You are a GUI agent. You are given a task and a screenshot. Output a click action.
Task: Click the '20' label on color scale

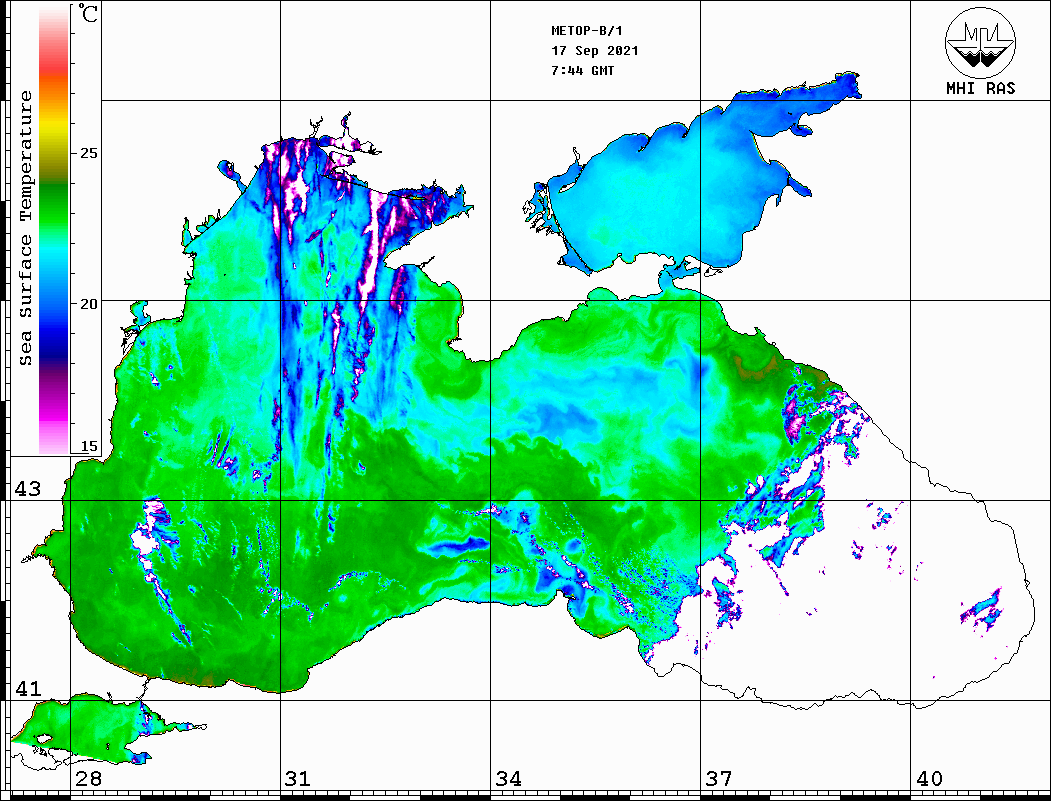(88, 304)
